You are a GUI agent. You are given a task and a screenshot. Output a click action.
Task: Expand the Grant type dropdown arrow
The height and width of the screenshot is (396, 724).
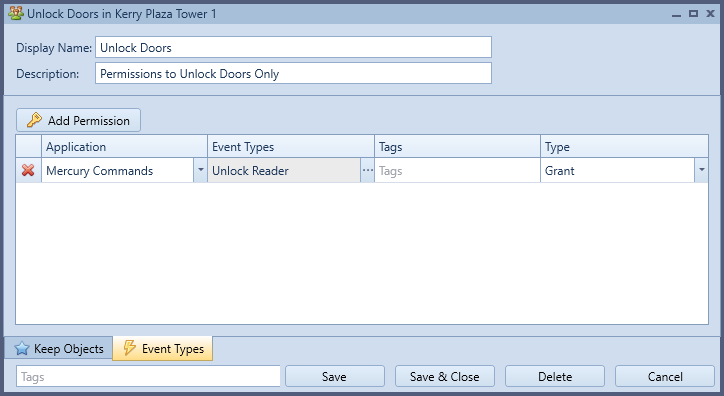[x=701, y=170]
